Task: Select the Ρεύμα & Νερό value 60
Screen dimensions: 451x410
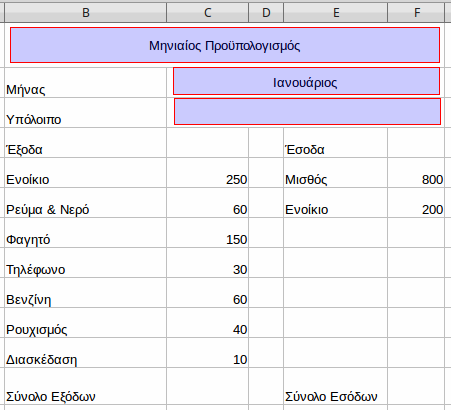Action: [208, 203]
